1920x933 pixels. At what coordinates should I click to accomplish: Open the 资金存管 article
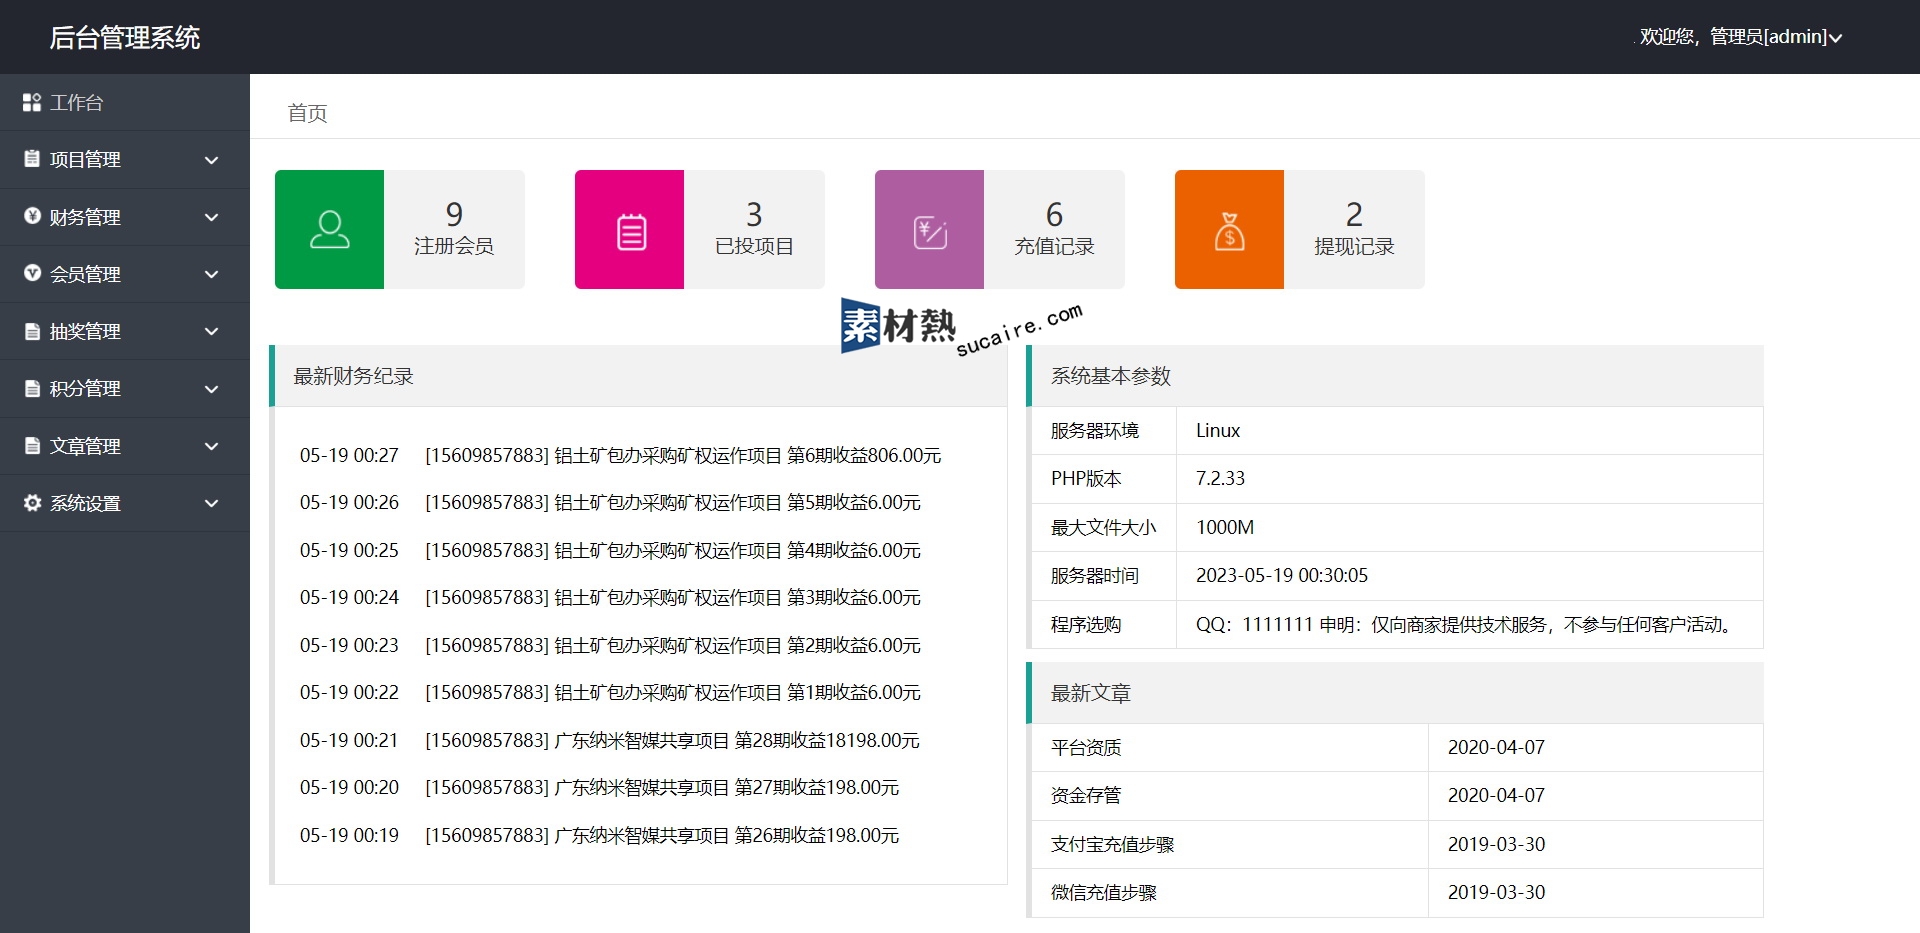pyautogui.click(x=1086, y=795)
